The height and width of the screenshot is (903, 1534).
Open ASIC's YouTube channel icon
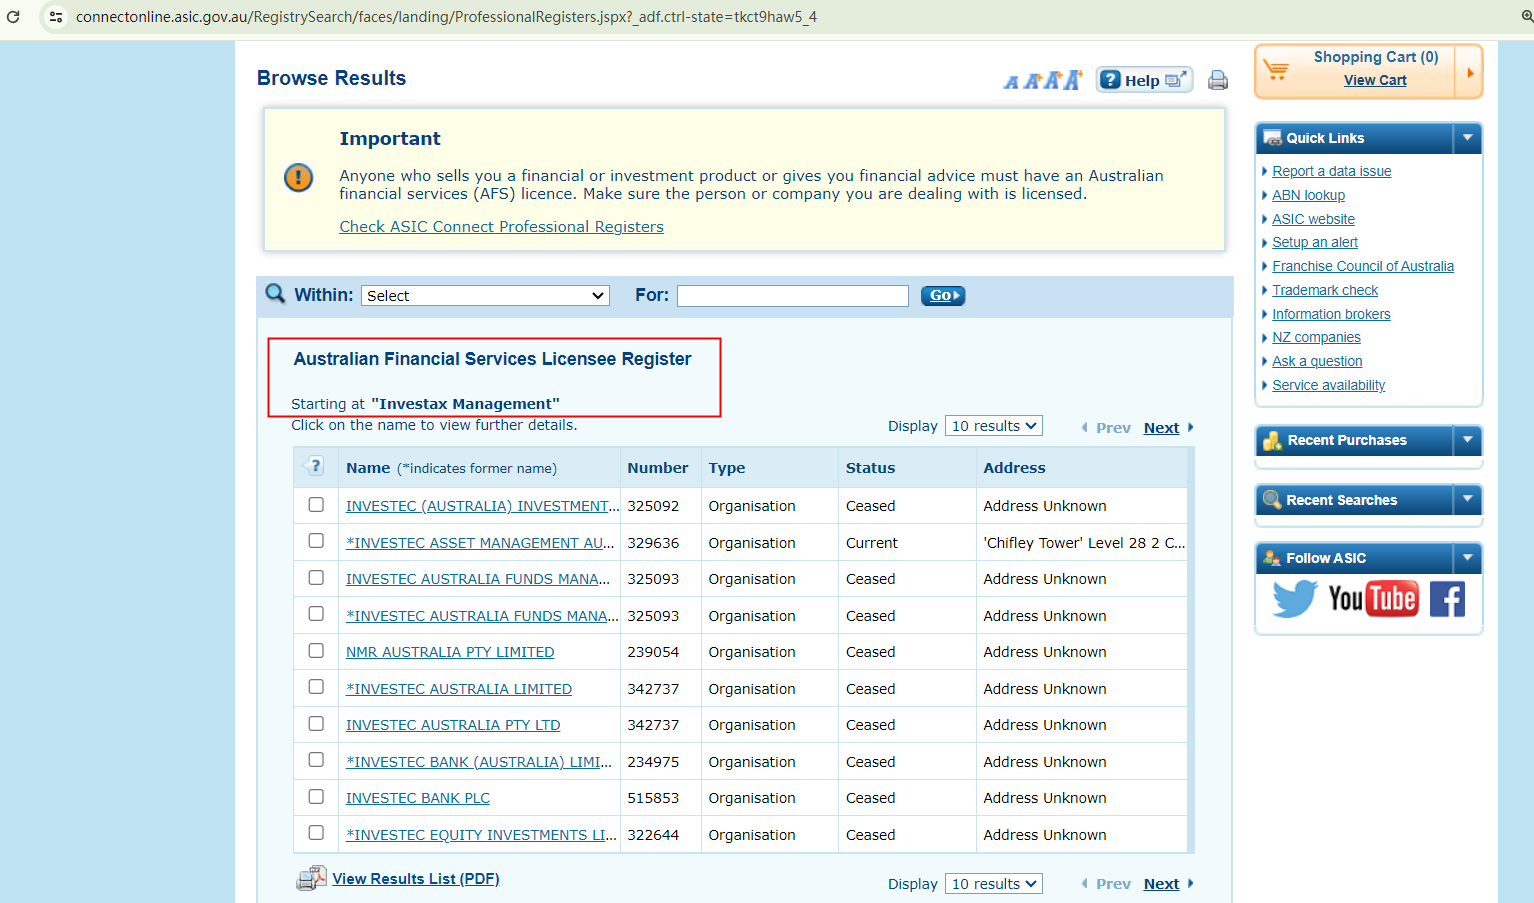1372,599
